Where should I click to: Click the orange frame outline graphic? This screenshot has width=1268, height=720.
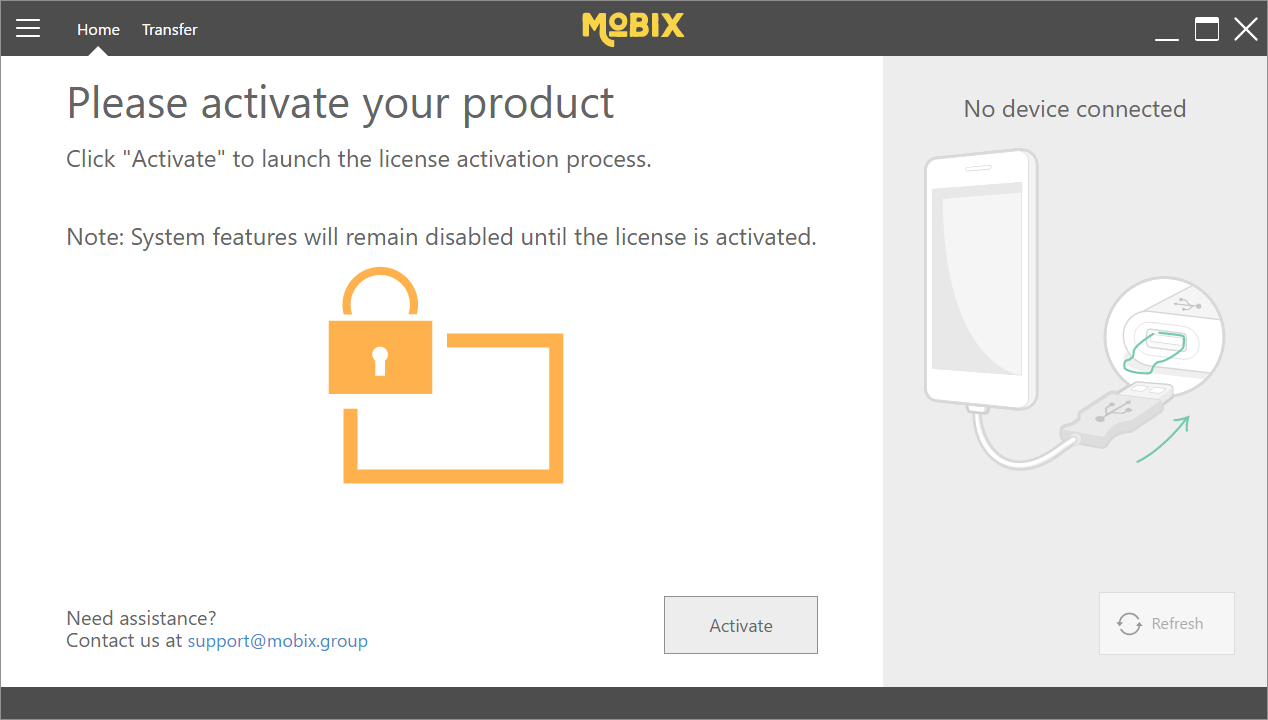pos(454,409)
